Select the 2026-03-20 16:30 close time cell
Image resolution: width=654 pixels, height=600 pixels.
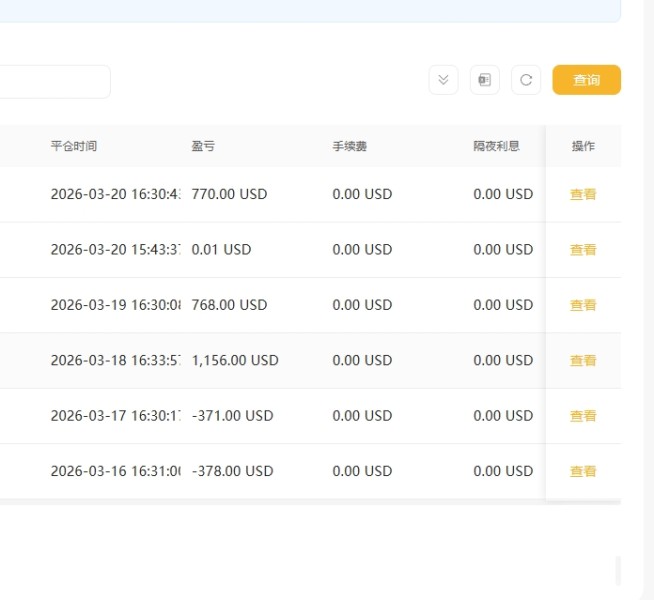click(x=116, y=194)
